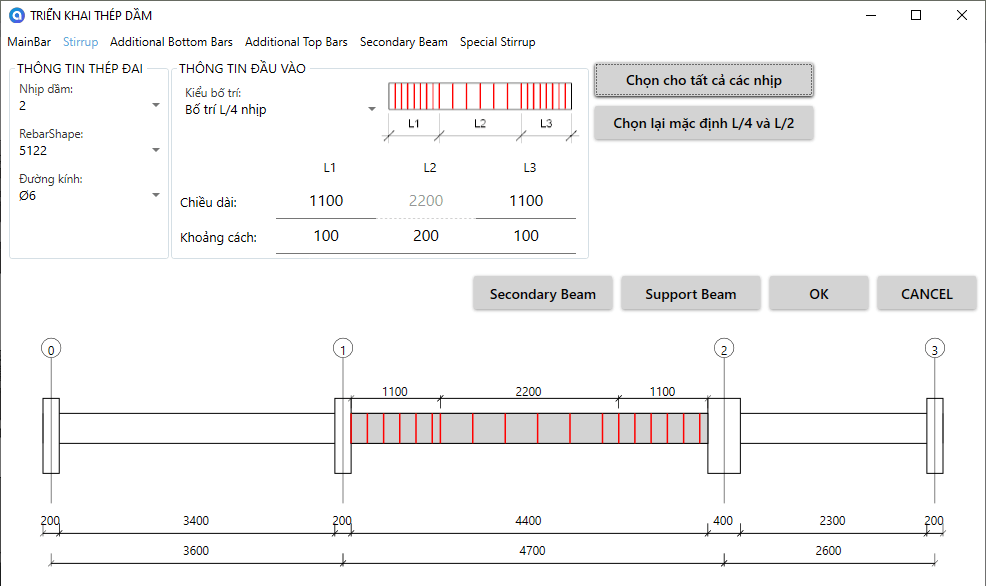Maximize the window
The height and width of the screenshot is (586, 986).
coord(916,15)
